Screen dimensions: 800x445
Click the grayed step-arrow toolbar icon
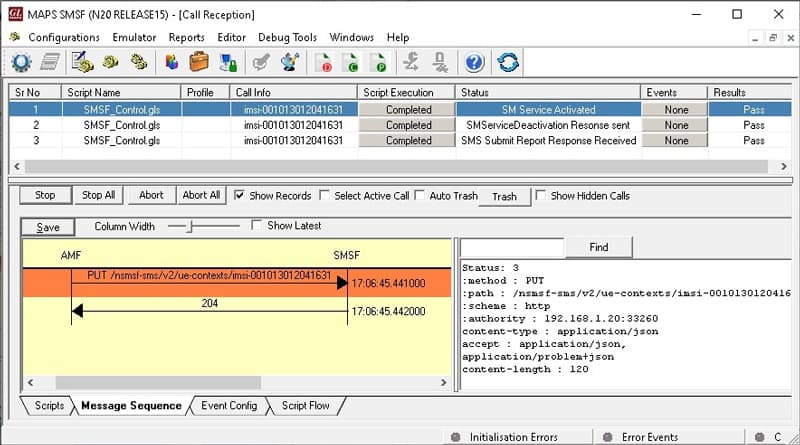pyautogui.click(x=411, y=62)
